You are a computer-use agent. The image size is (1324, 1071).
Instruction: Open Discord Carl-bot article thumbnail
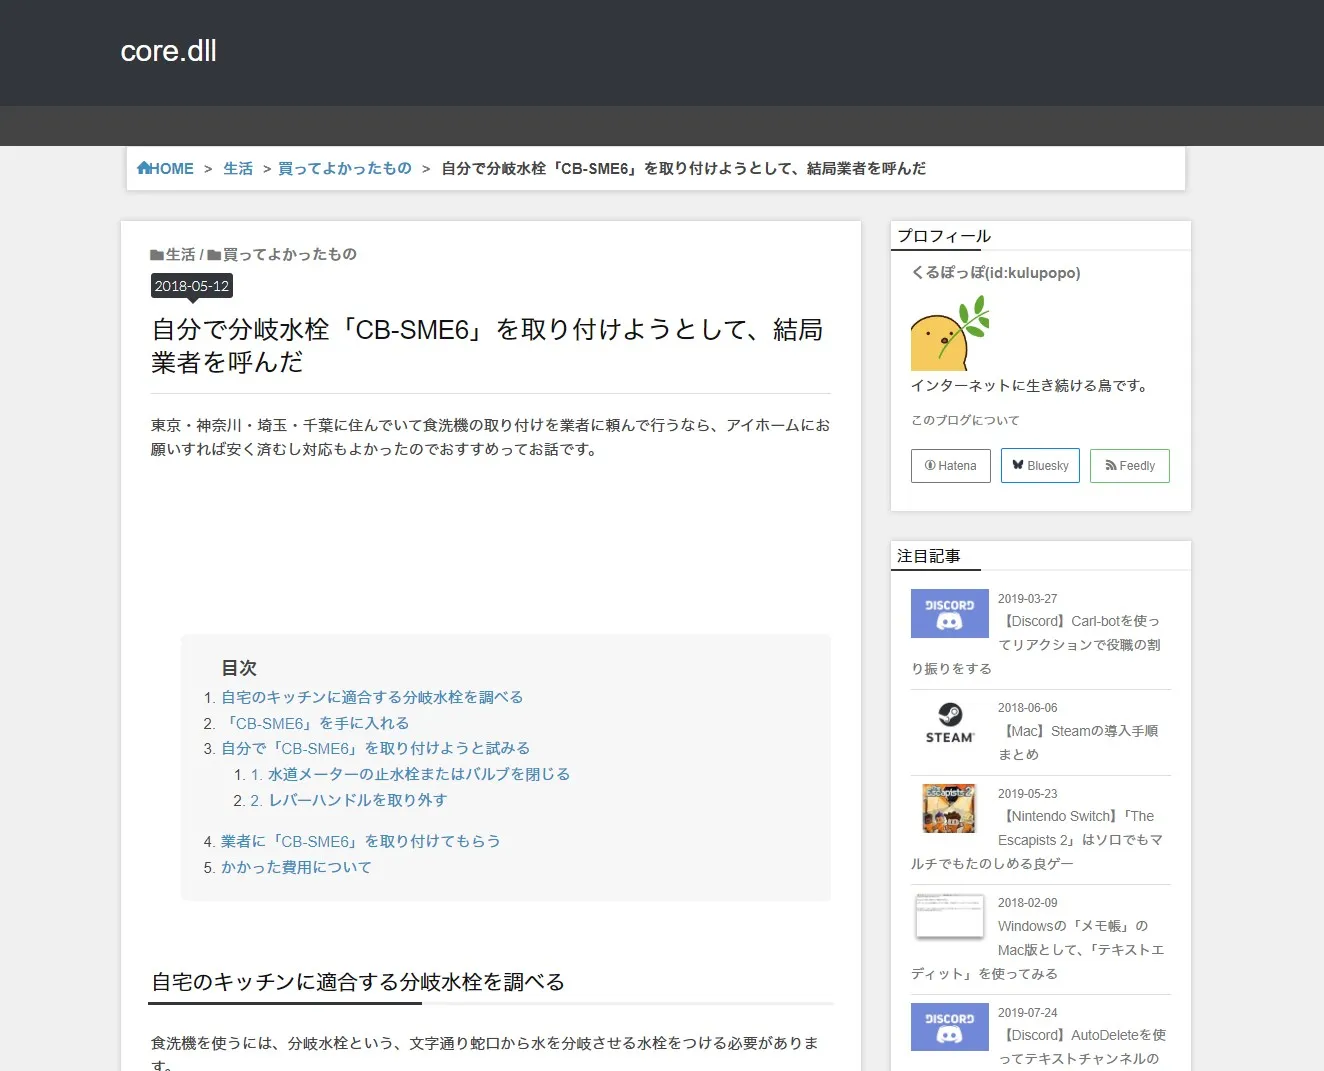tap(950, 614)
